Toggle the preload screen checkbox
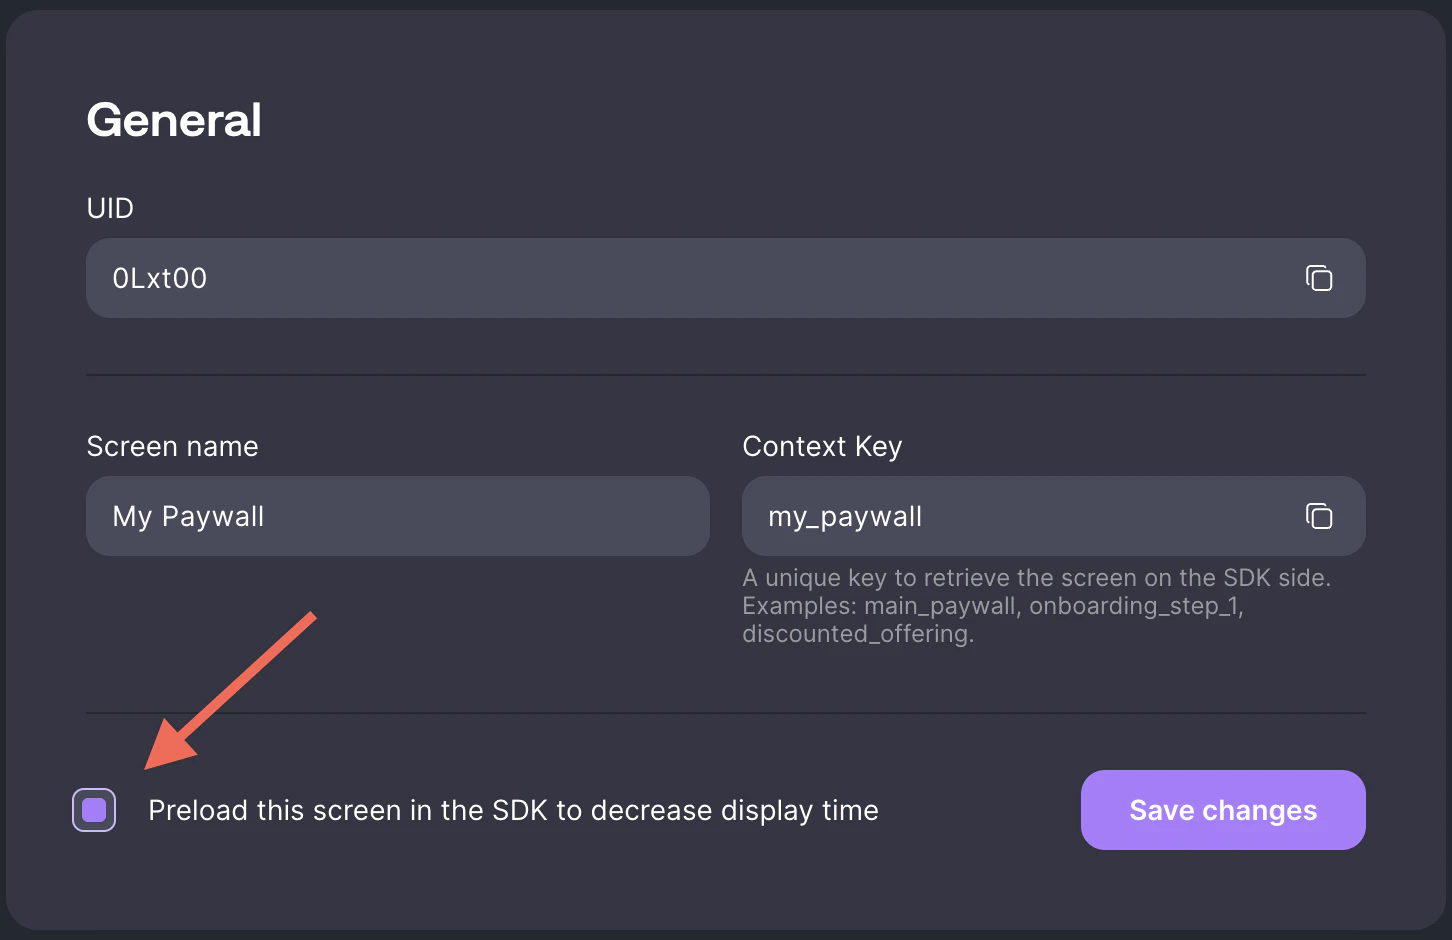The width and height of the screenshot is (1452, 940). click(x=94, y=810)
